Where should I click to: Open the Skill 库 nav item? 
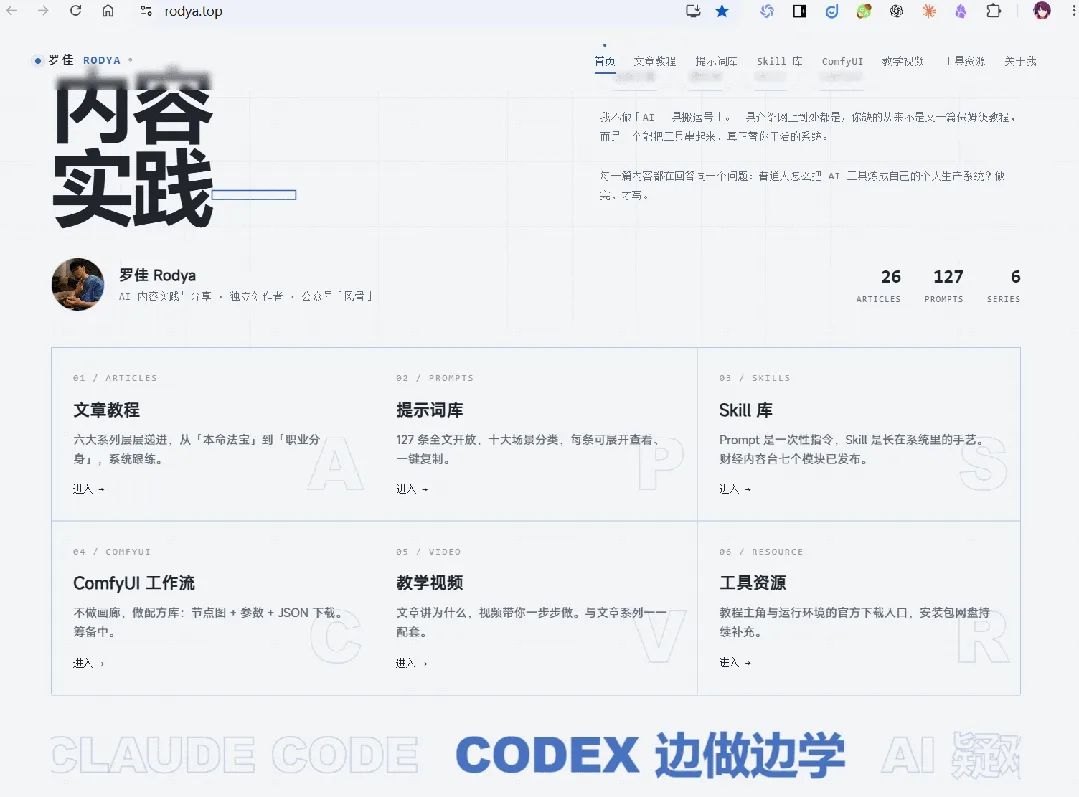pyautogui.click(x=780, y=61)
